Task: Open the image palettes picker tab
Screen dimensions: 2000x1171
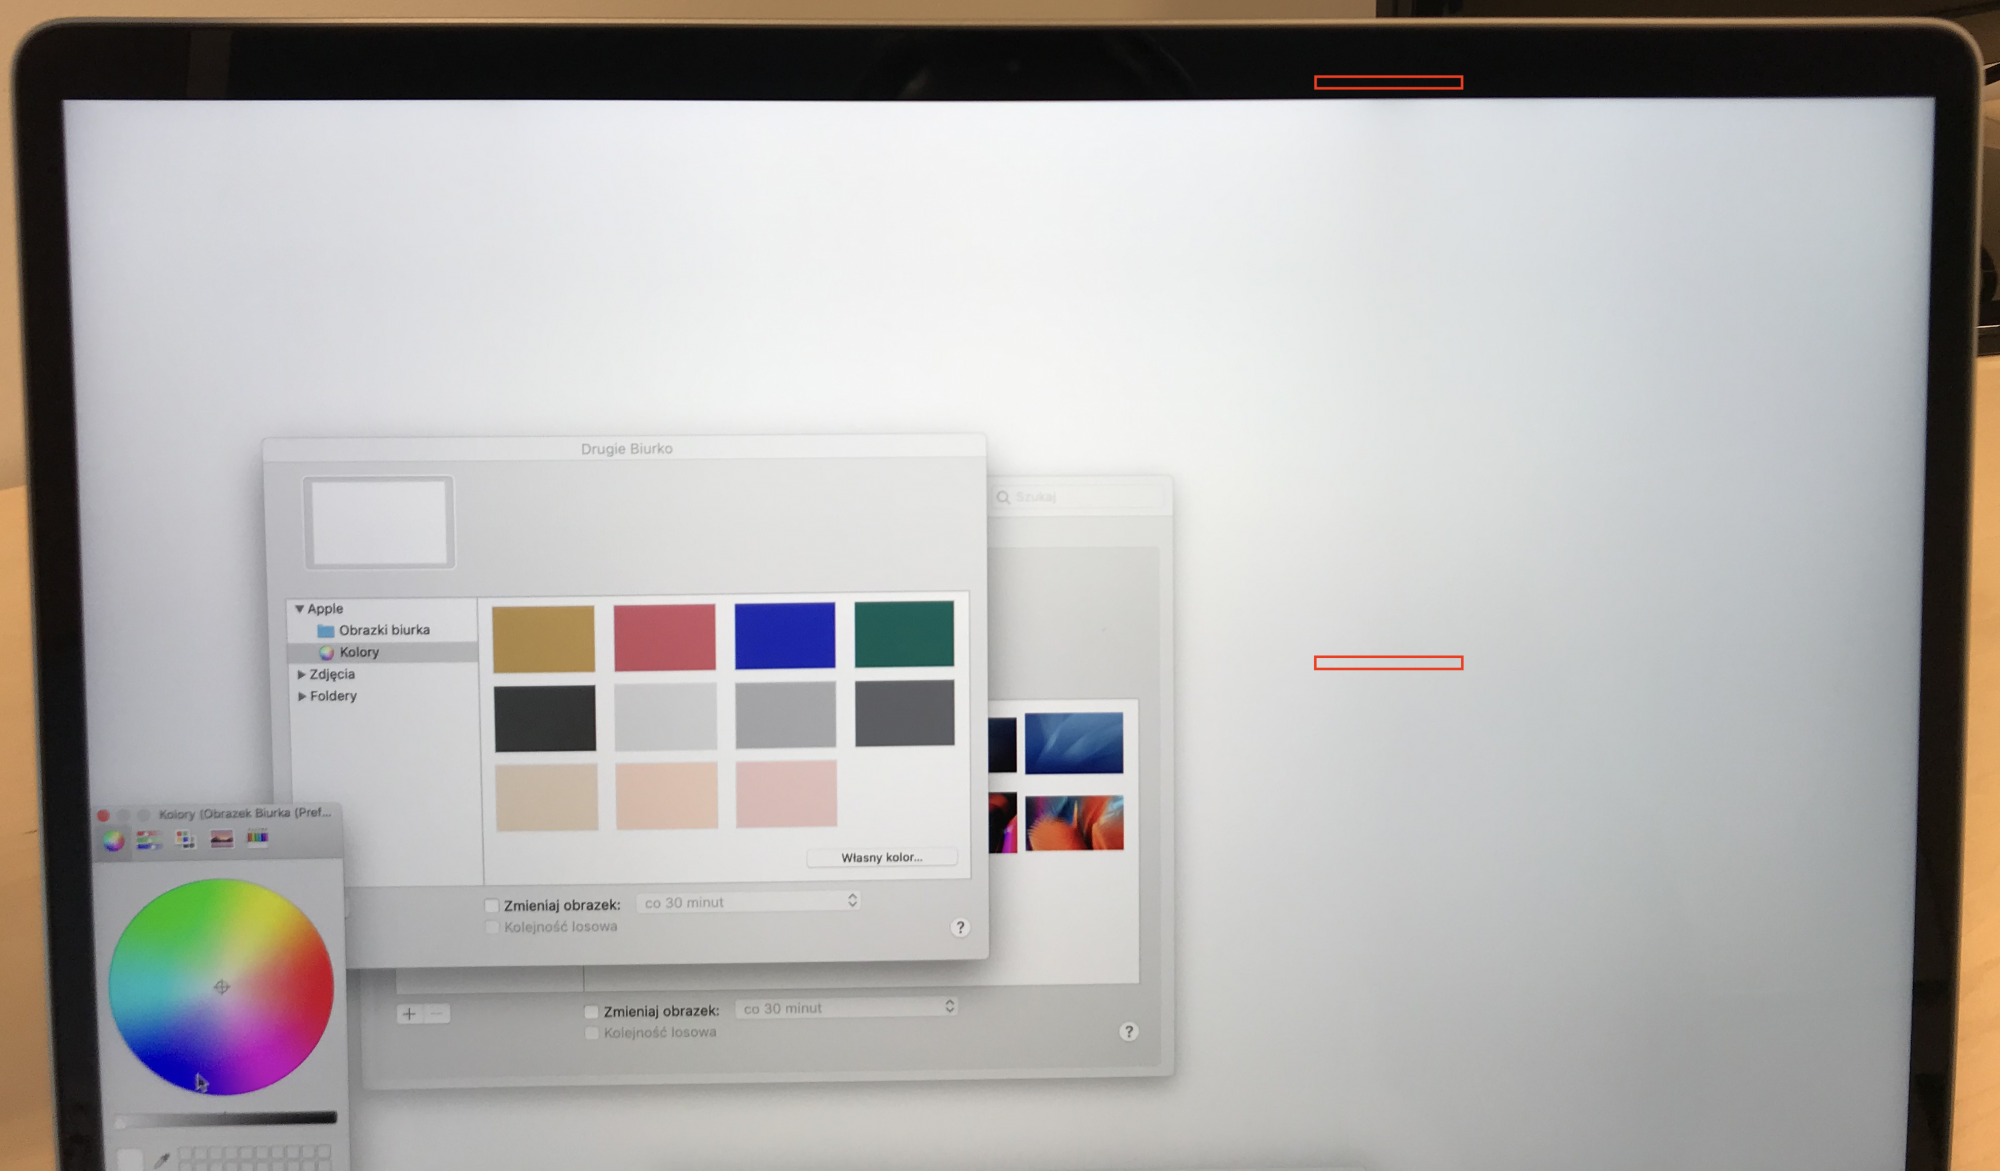Action: tap(221, 838)
